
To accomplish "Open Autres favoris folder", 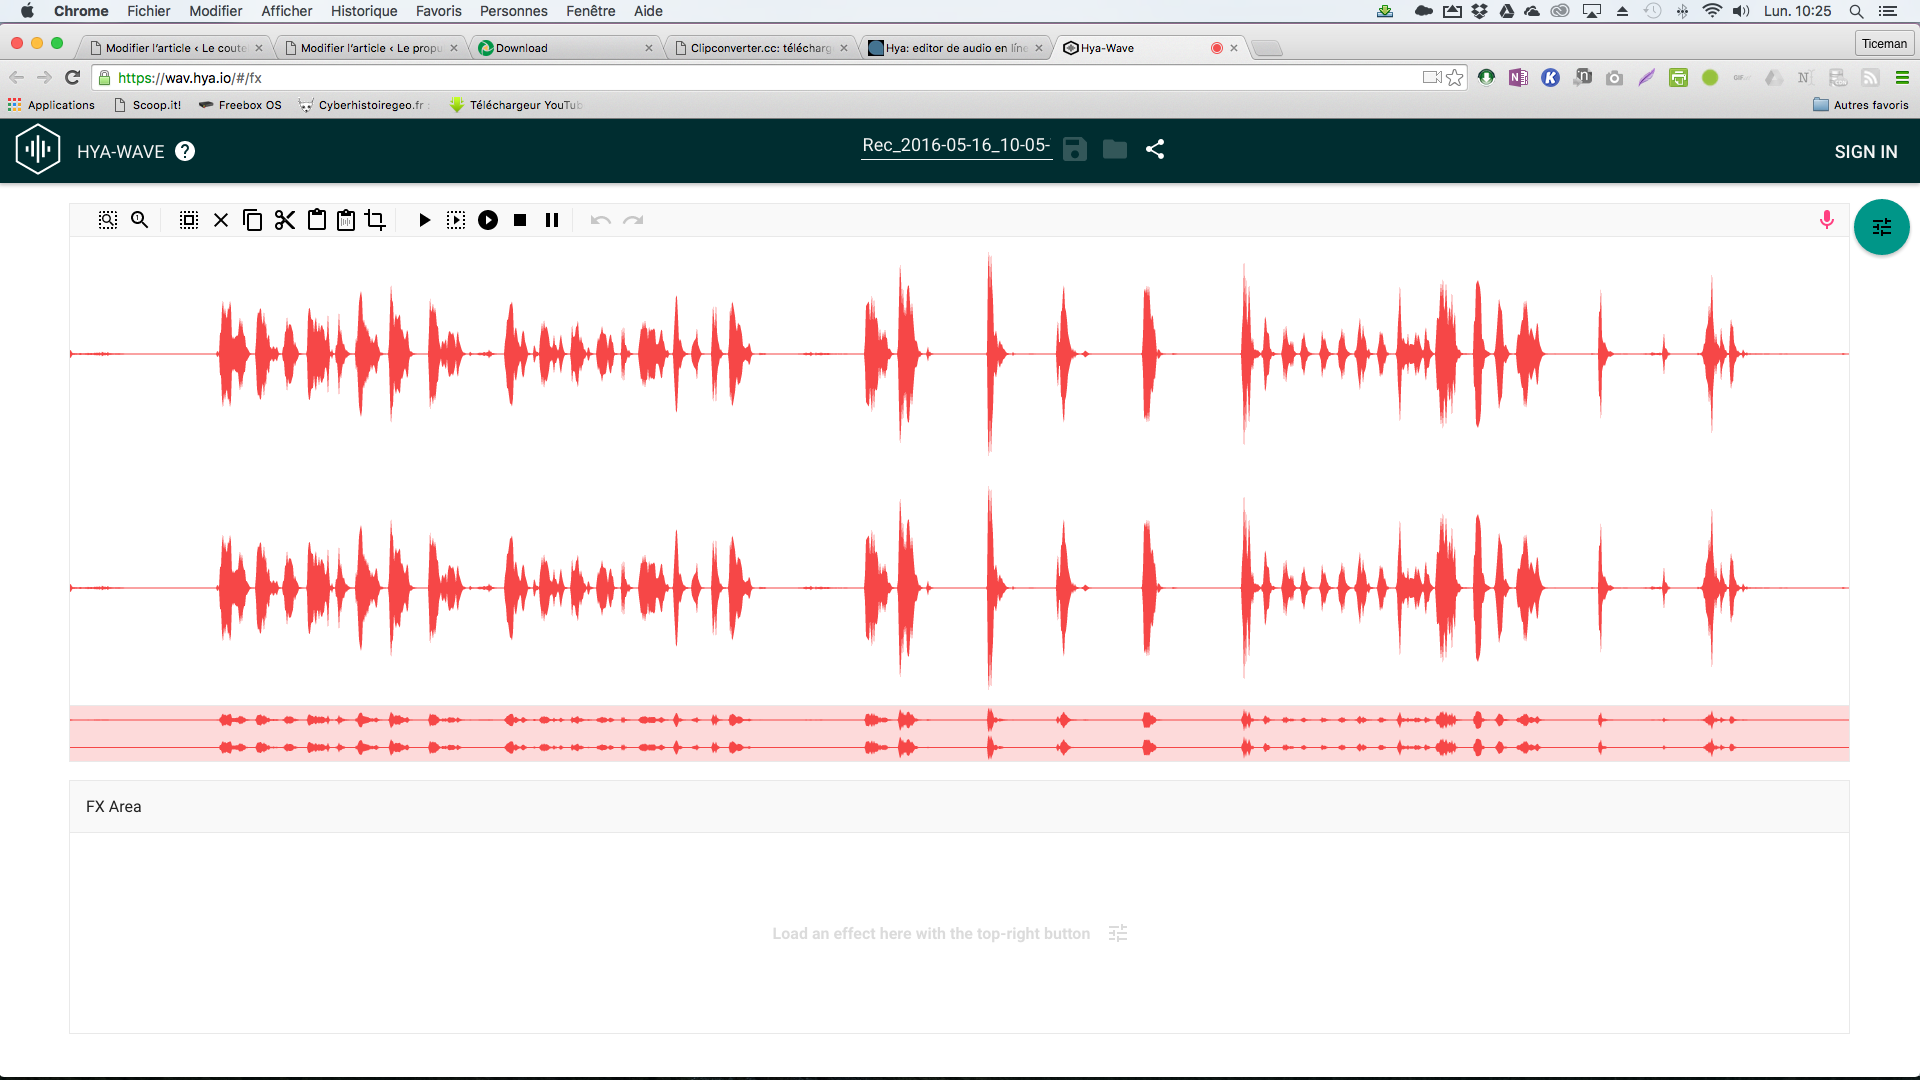I will [x=1861, y=105].
